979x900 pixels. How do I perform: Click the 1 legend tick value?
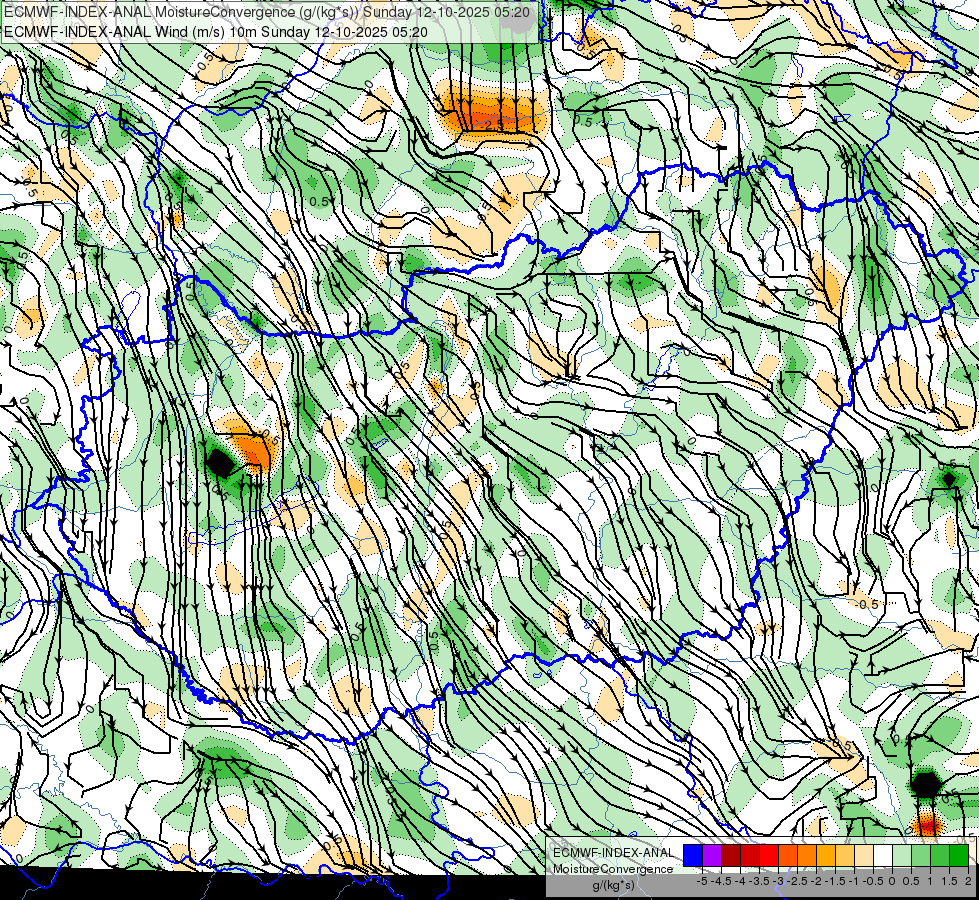click(930, 881)
